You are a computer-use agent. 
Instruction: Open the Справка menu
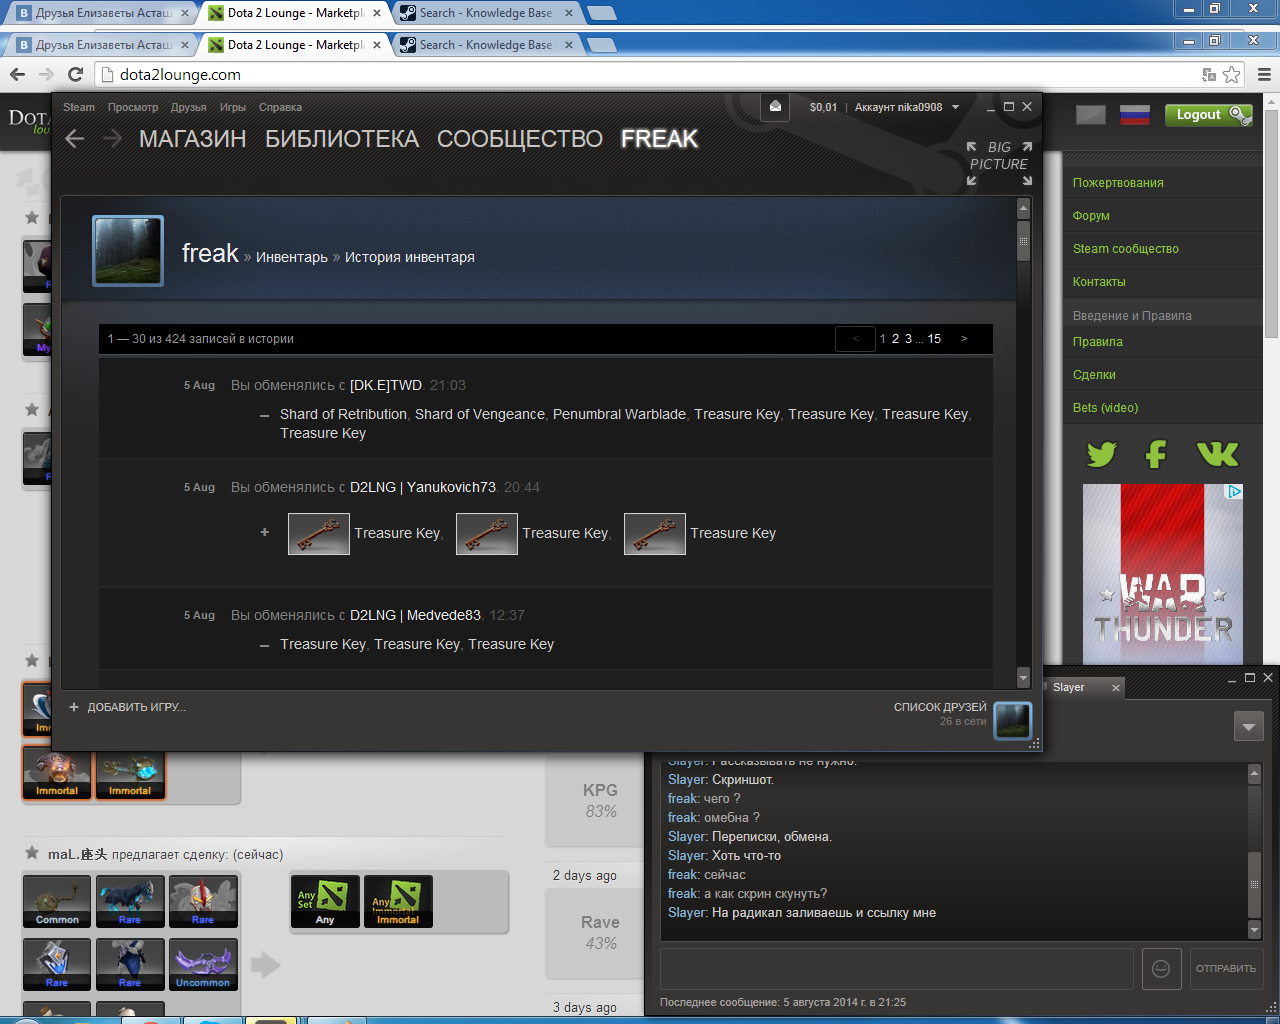point(280,107)
